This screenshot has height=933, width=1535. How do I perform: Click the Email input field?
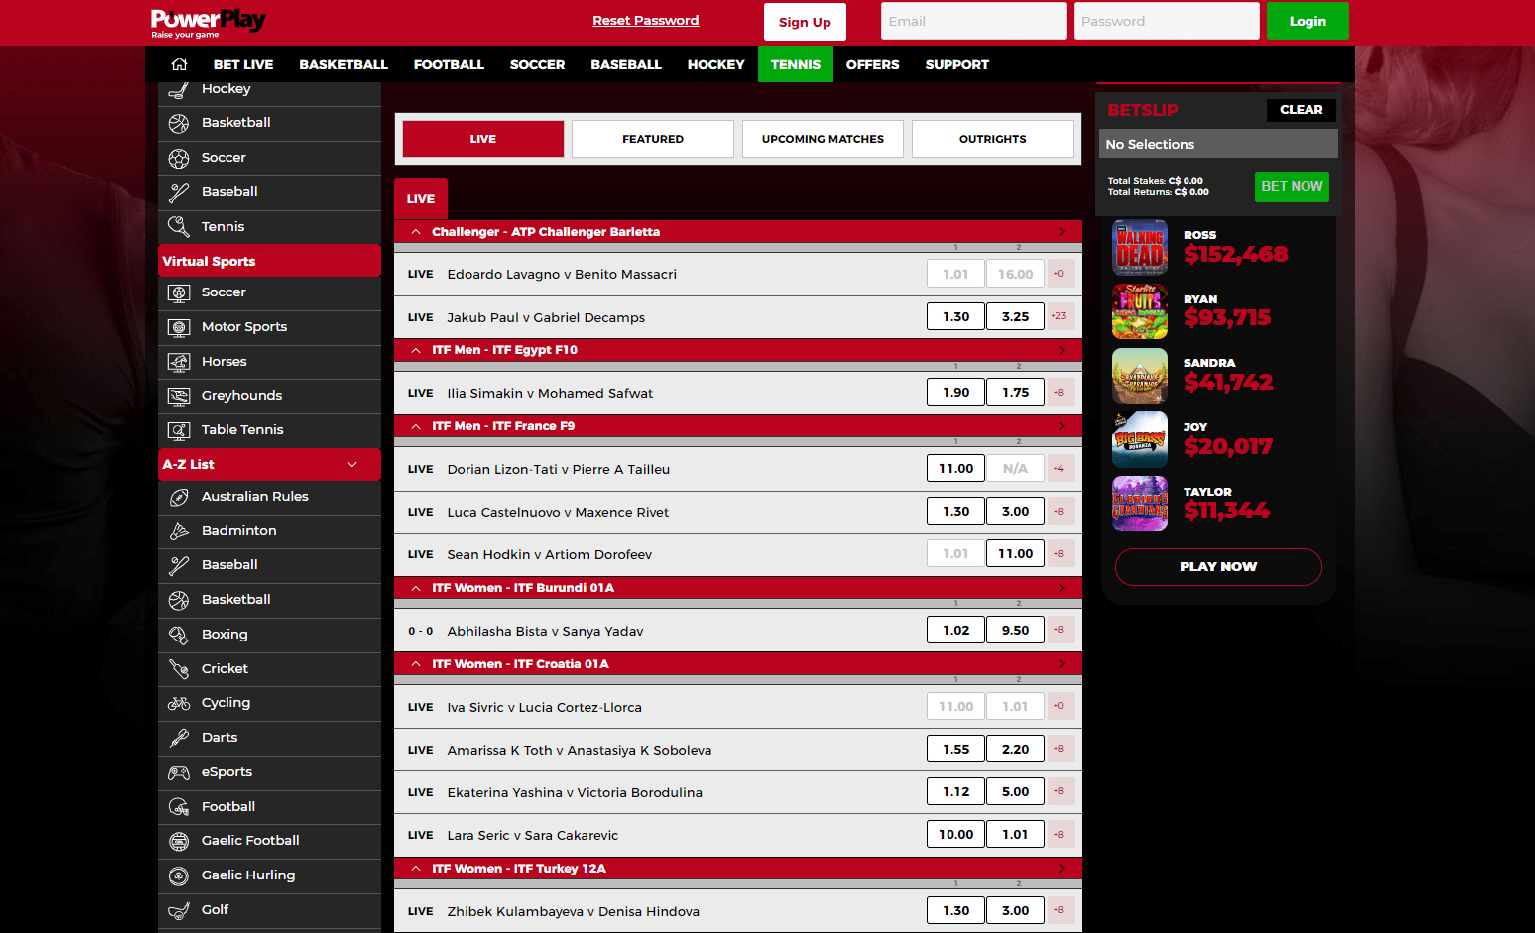[973, 21]
